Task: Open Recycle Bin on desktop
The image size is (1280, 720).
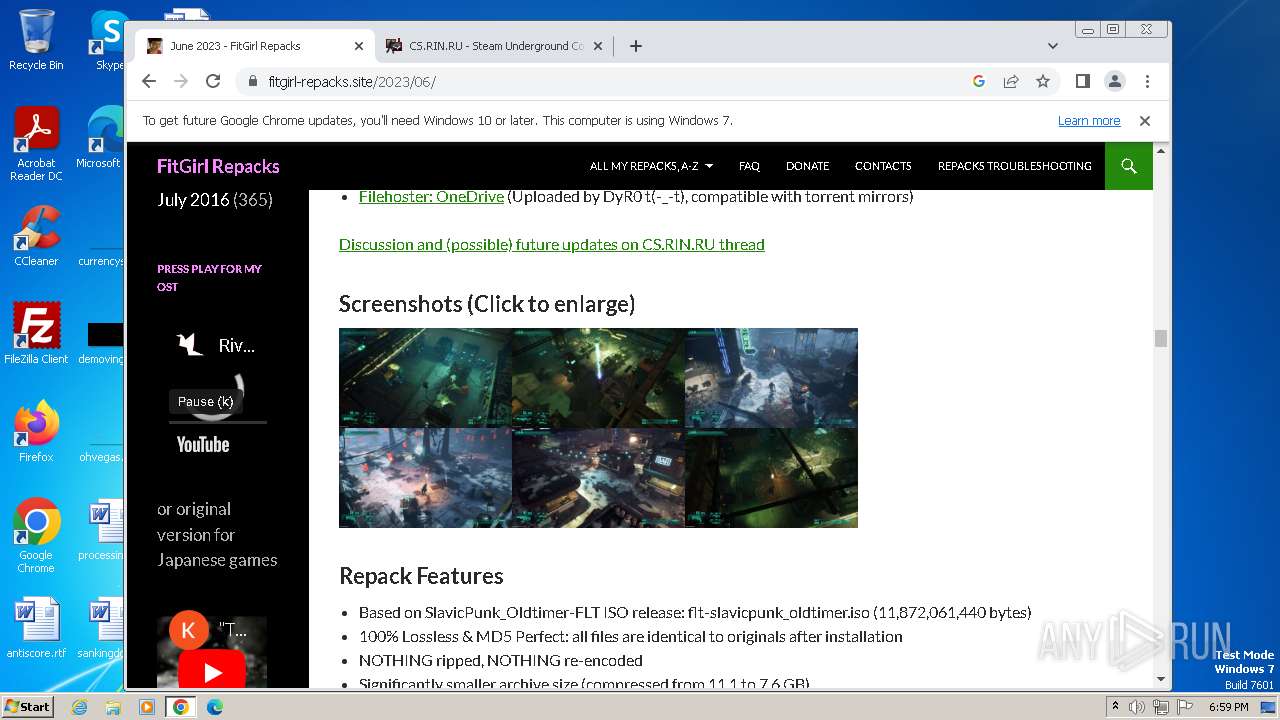Action: pyautogui.click(x=36, y=40)
